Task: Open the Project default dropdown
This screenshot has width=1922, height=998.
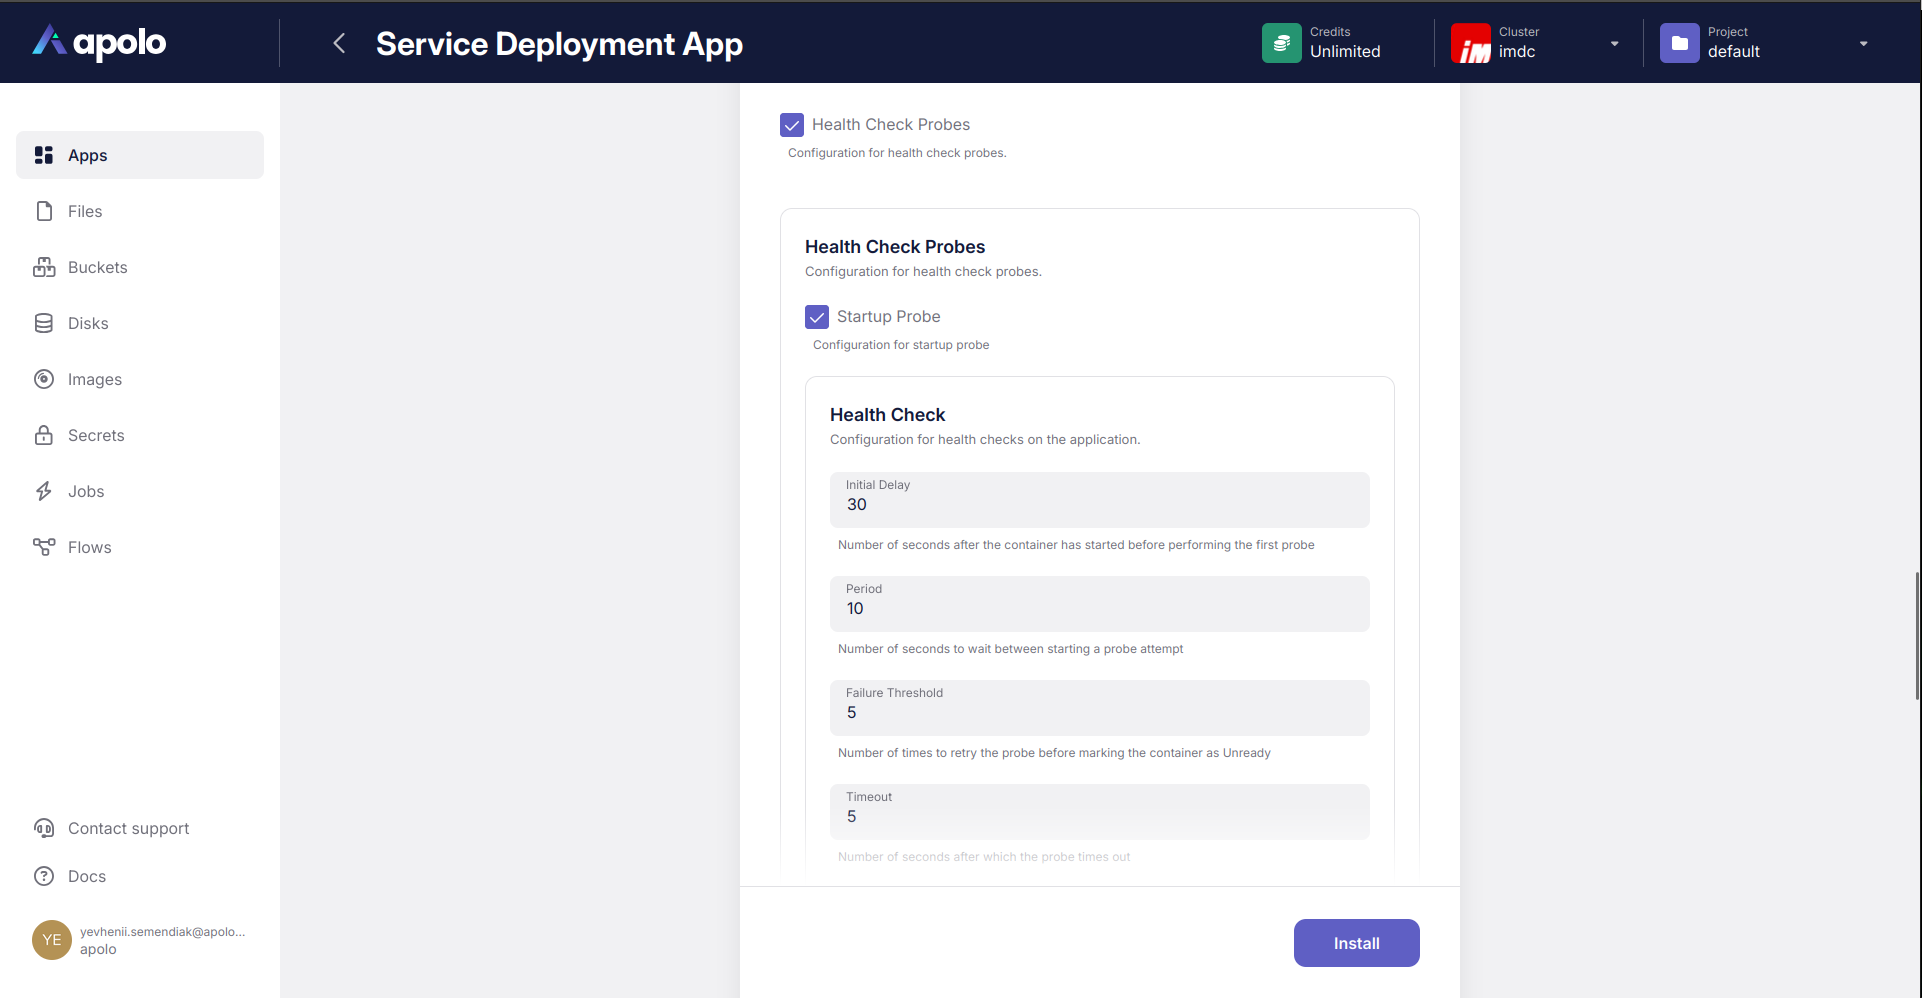Action: coord(1862,44)
